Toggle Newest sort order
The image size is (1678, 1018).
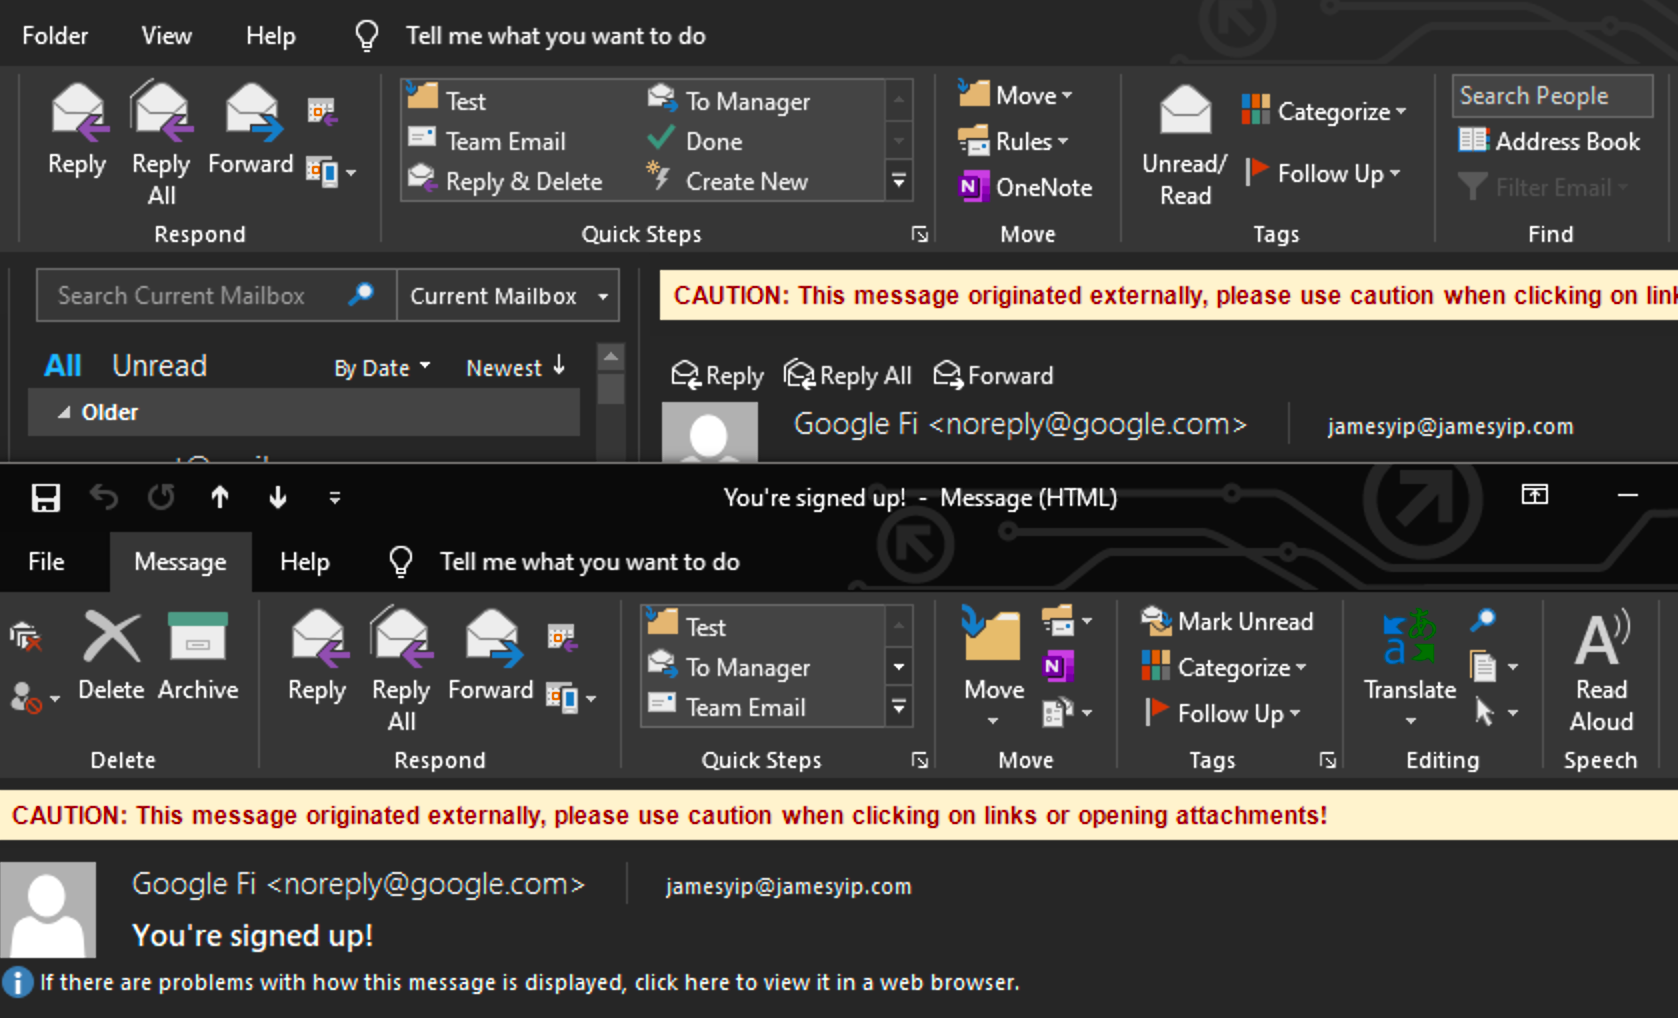tap(516, 367)
